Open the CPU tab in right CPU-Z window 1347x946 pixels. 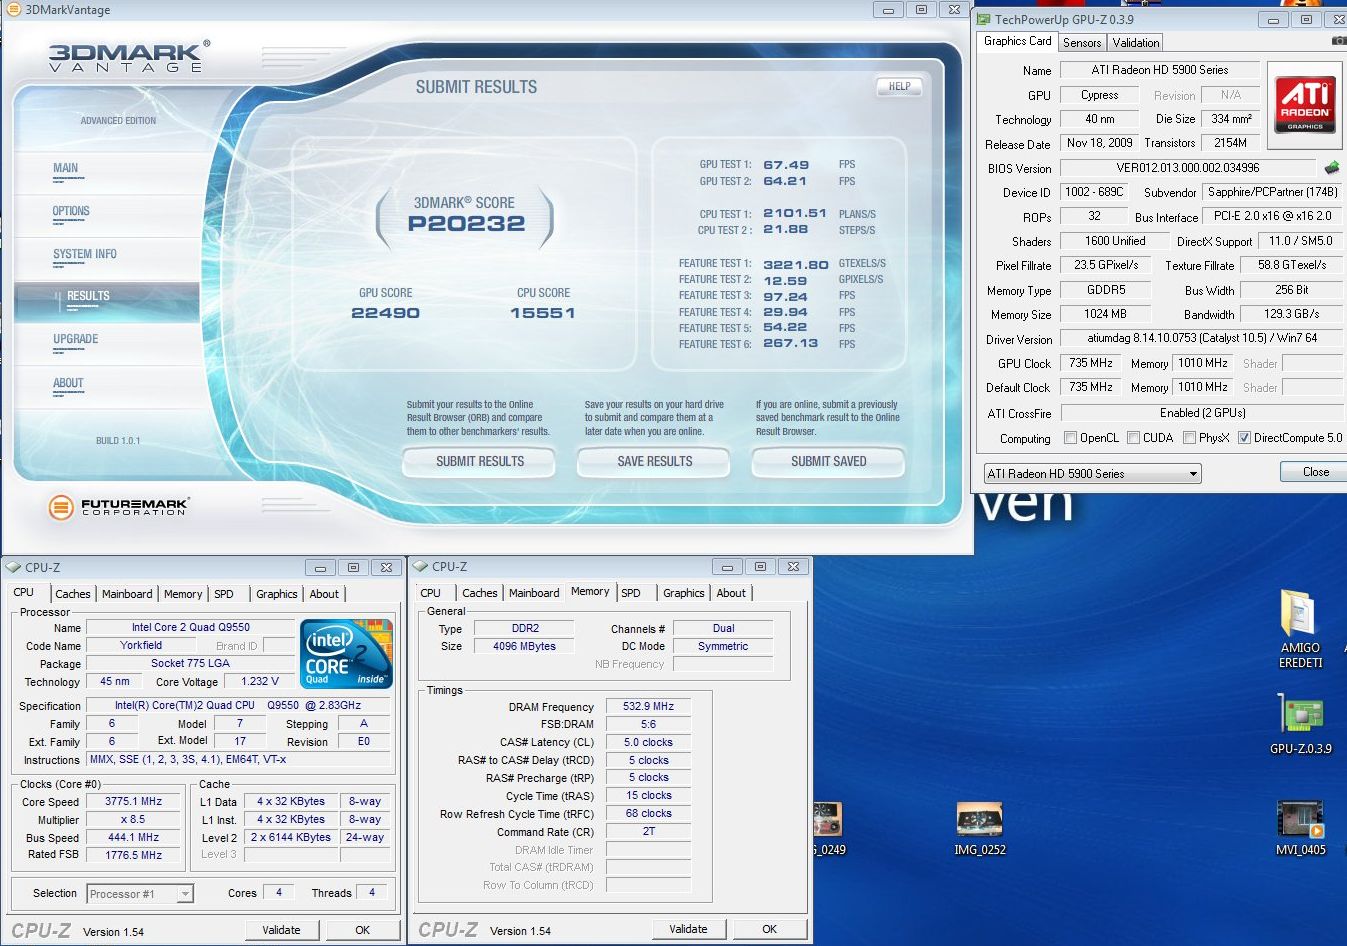[431, 593]
